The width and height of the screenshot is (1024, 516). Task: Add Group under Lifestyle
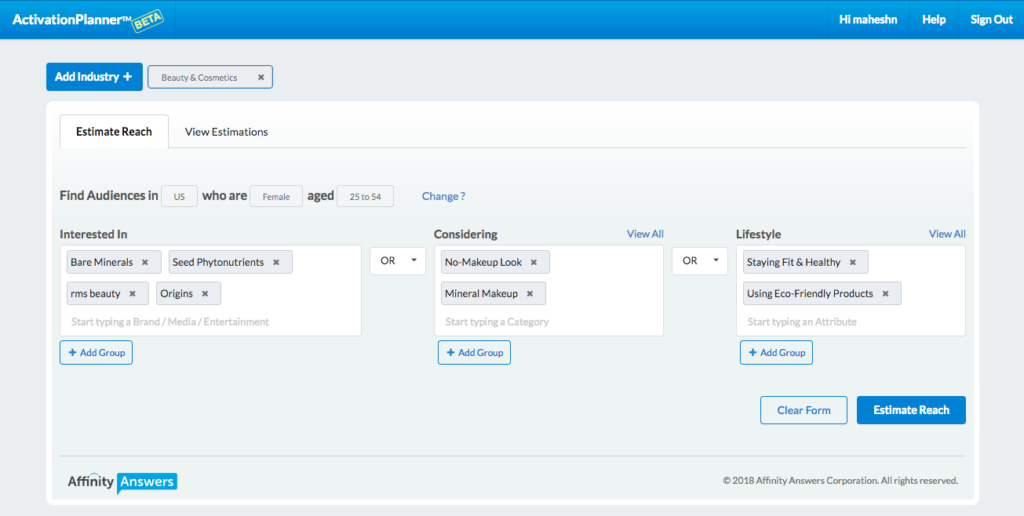tap(776, 353)
